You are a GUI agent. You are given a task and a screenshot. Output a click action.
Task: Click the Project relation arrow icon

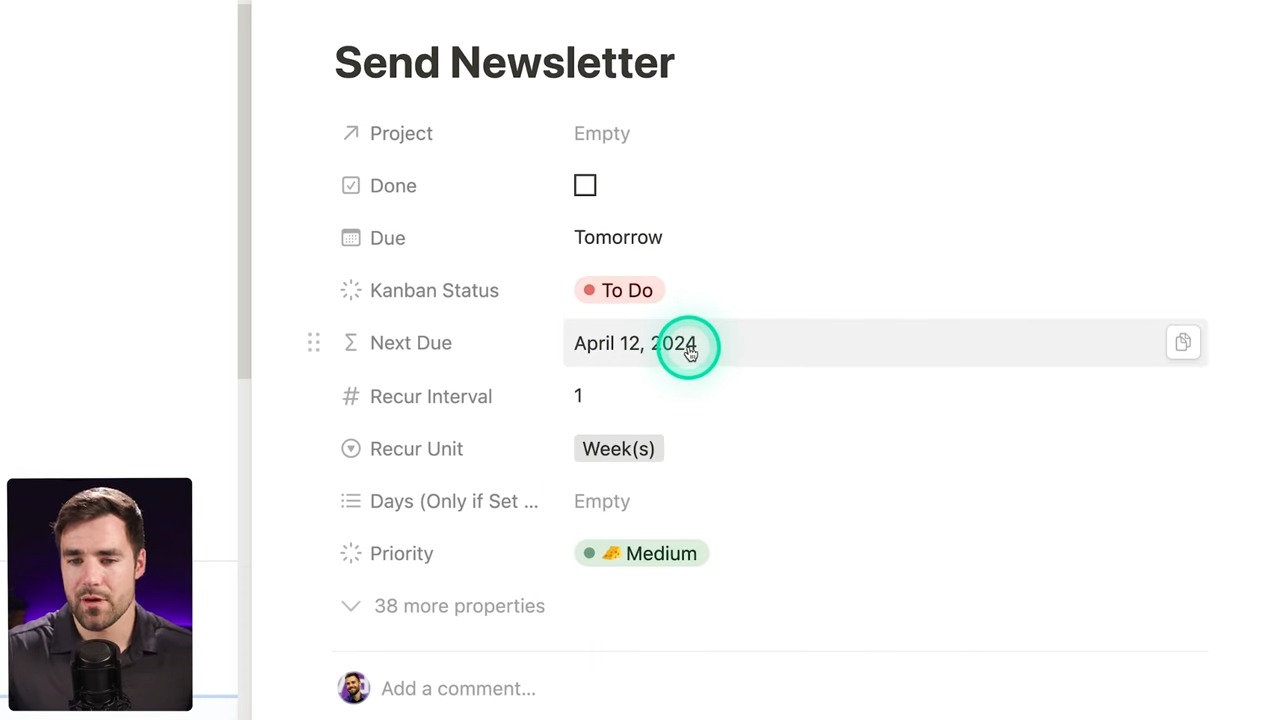(x=350, y=133)
